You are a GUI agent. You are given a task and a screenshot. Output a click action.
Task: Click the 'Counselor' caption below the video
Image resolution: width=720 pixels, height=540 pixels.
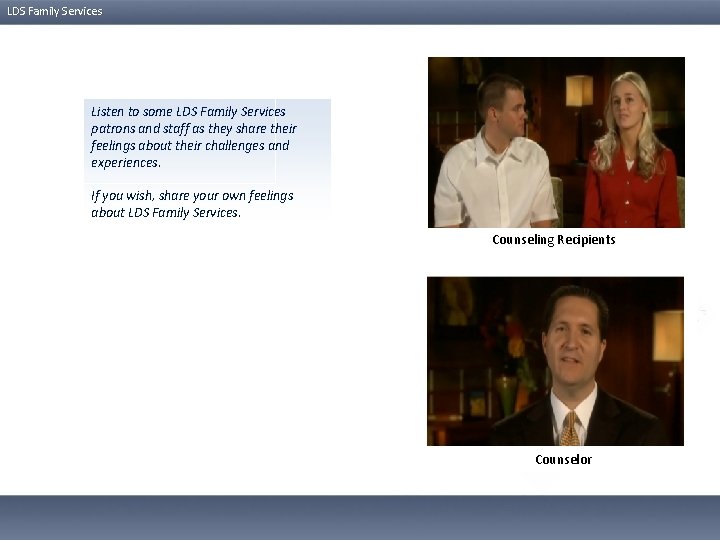[563, 459]
